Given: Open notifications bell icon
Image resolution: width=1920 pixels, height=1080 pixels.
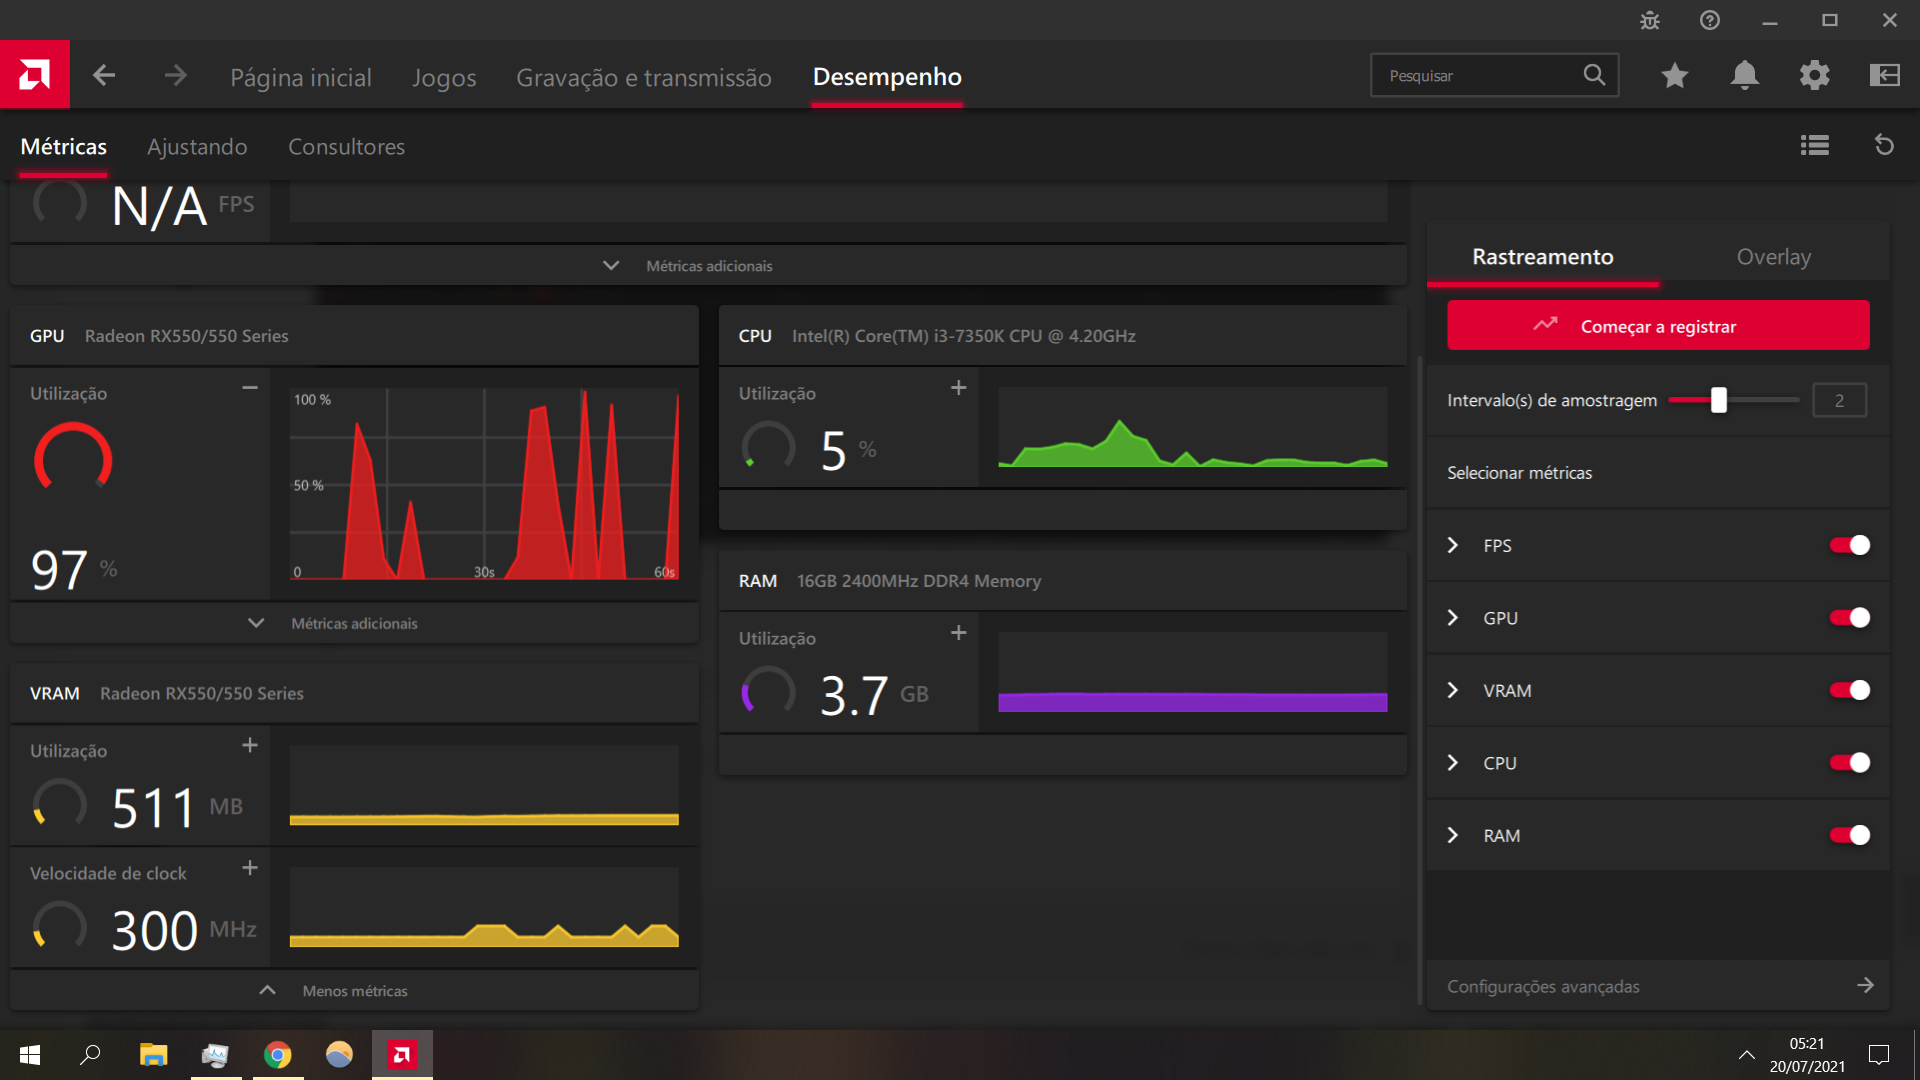Looking at the screenshot, I should click(x=1745, y=75).
